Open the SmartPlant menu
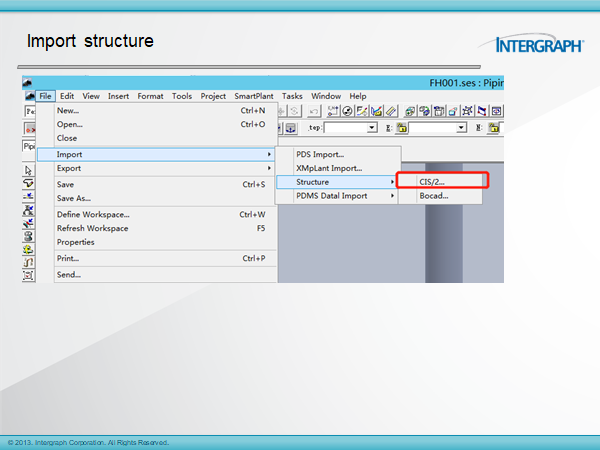600x450 pixels. (254, 96)
